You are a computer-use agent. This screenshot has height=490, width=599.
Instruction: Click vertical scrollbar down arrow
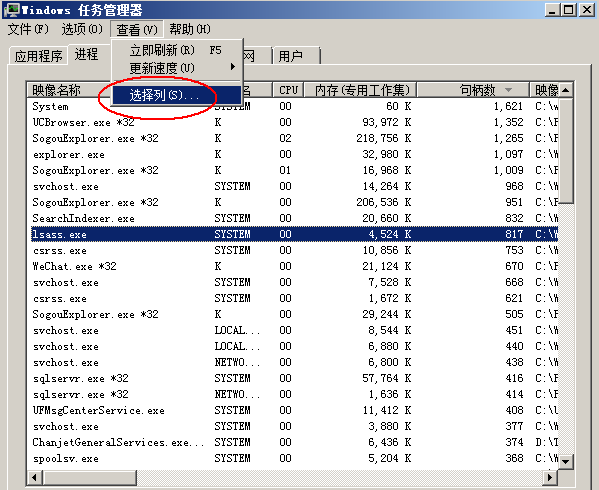[566, 462]
